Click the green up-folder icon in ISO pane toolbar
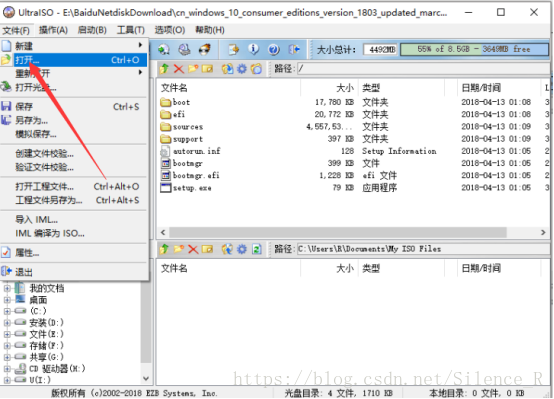Screen dimensions: 554x399 click(164, 69)
